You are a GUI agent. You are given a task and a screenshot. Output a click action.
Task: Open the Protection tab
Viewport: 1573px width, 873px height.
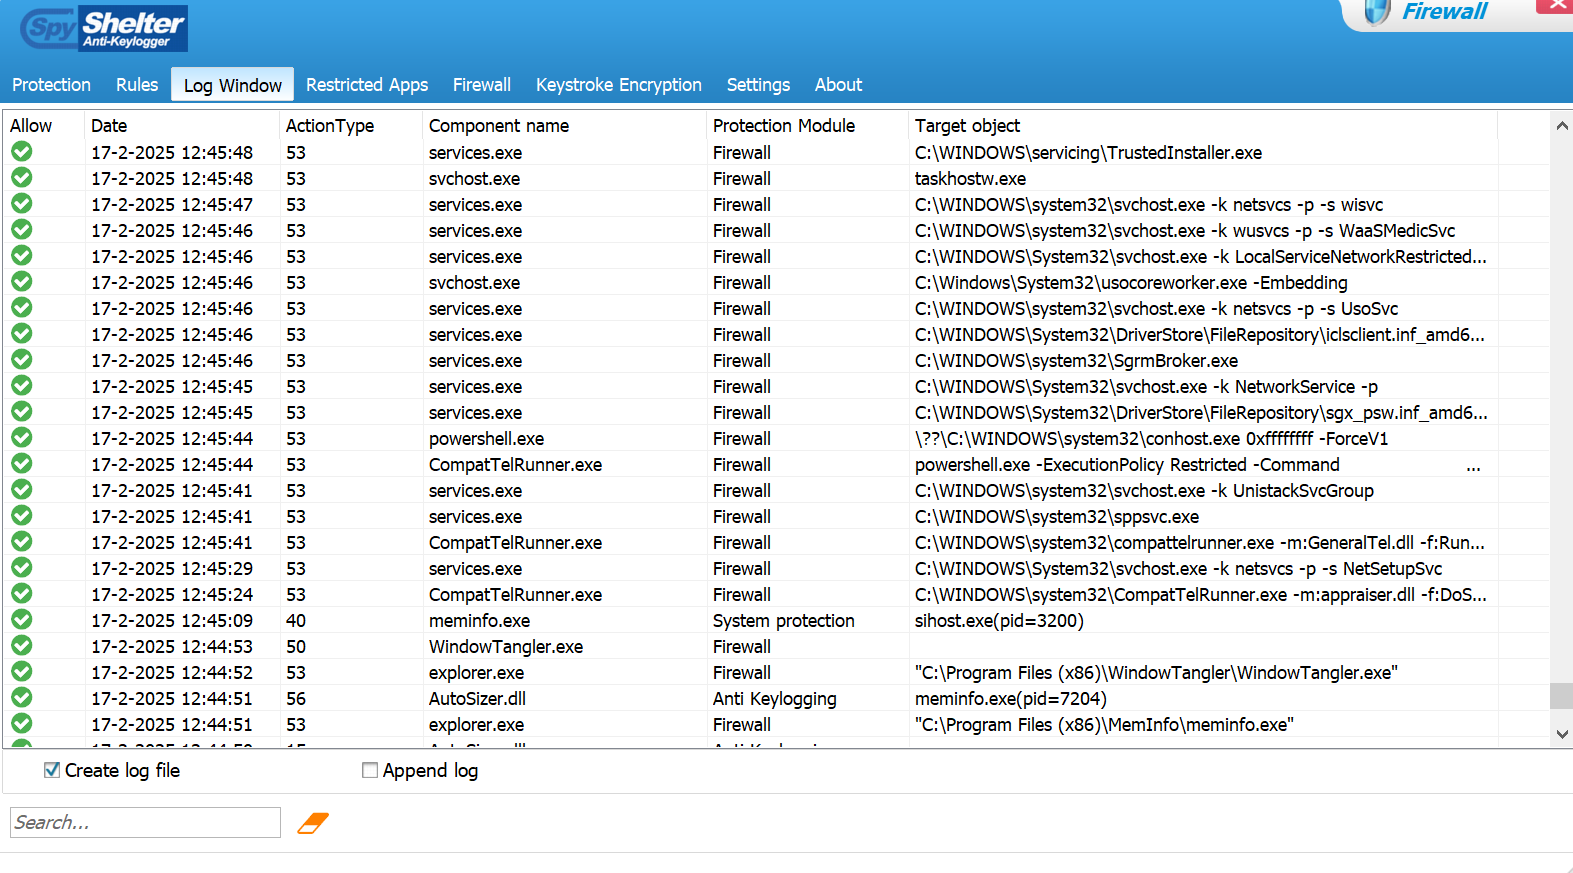point(51,85)
